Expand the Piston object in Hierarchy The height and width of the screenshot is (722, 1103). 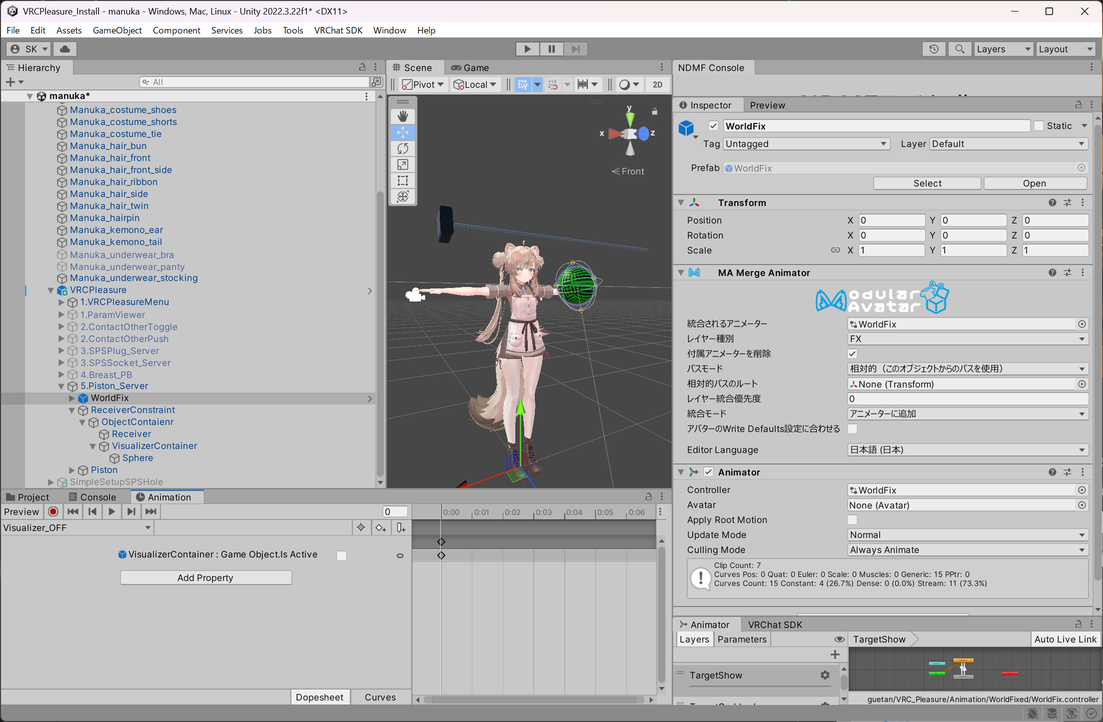(x=72, y=470)
